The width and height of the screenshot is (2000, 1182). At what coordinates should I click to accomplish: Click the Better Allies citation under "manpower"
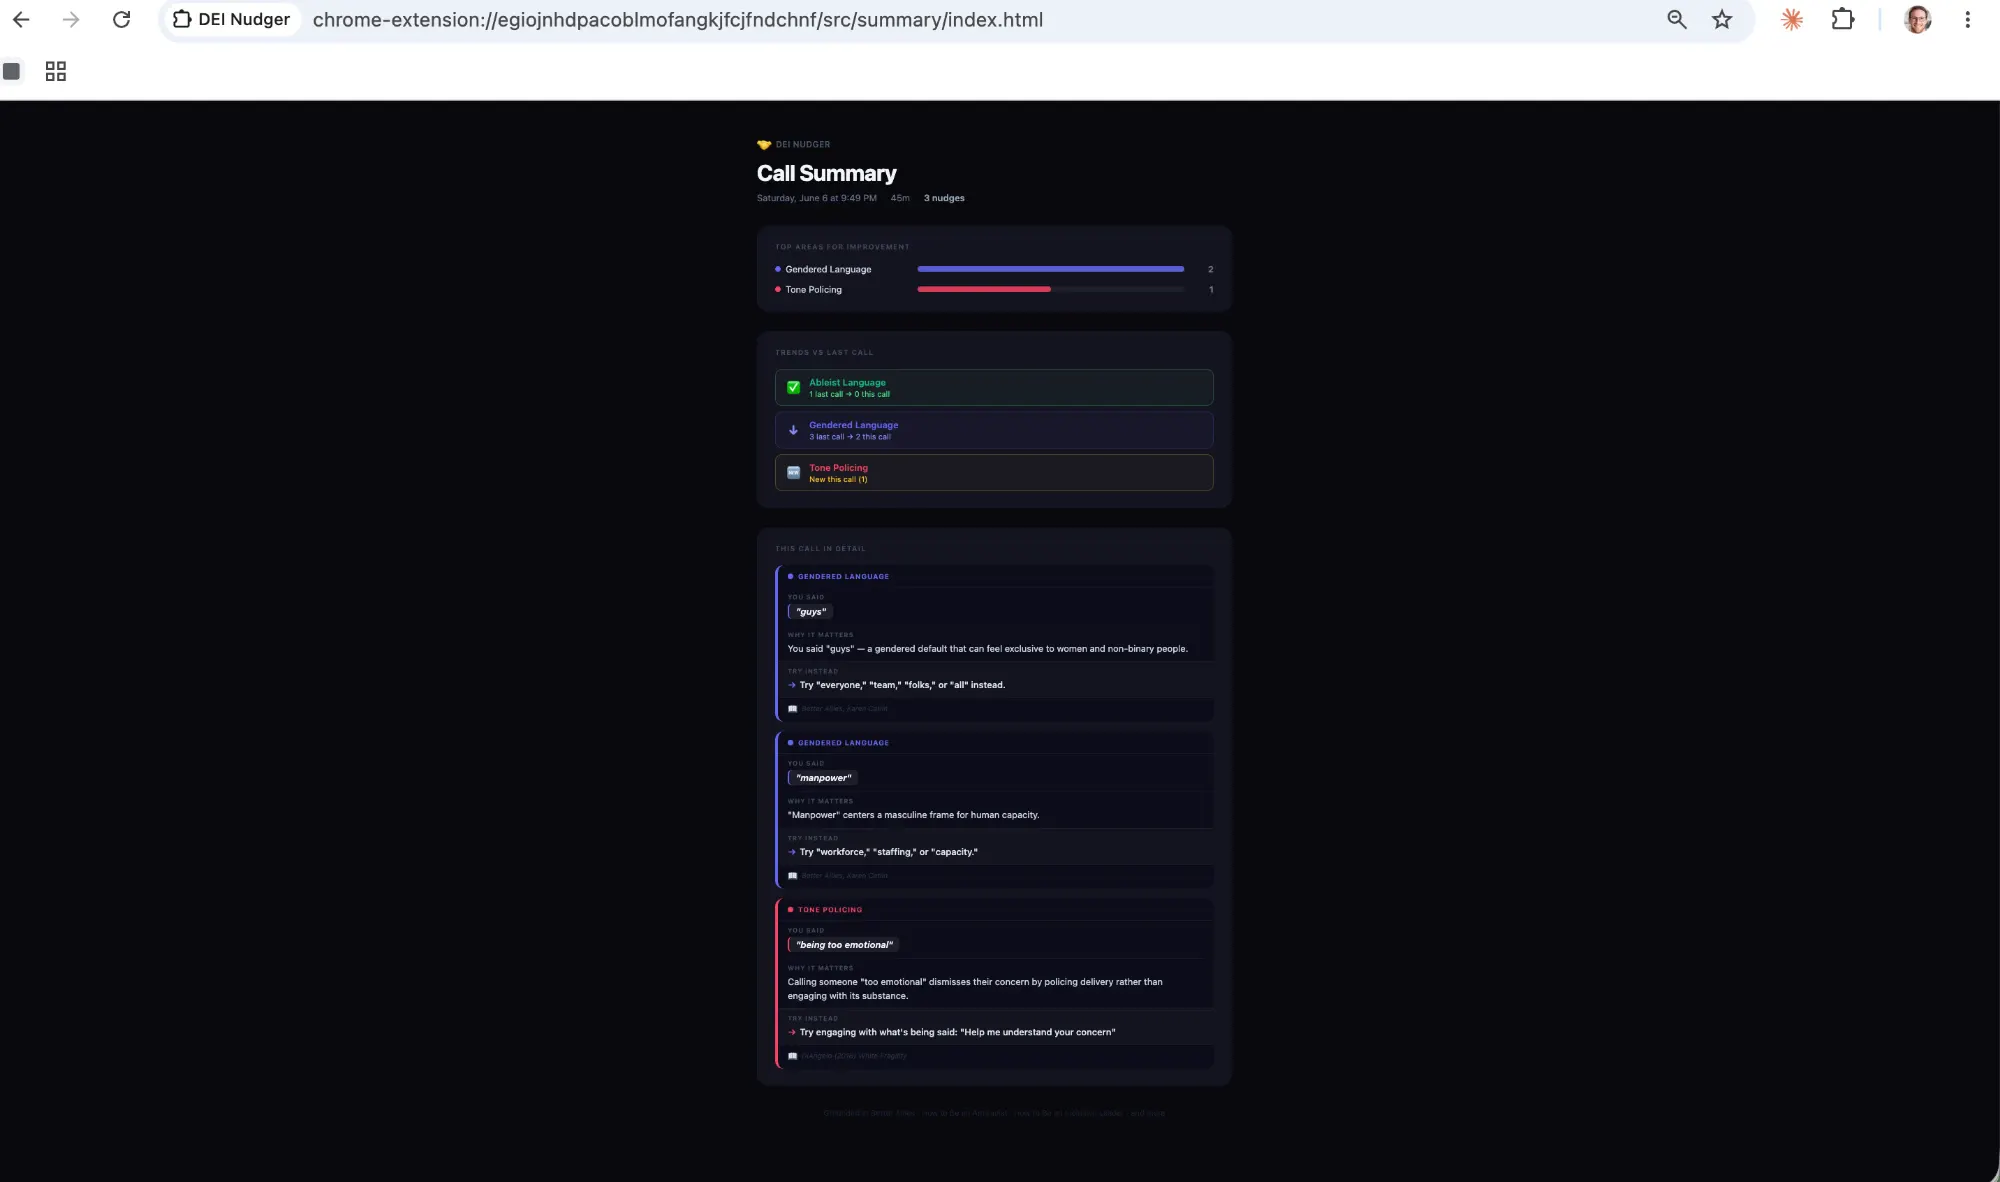pyautogui.click(x=844, y=876)
